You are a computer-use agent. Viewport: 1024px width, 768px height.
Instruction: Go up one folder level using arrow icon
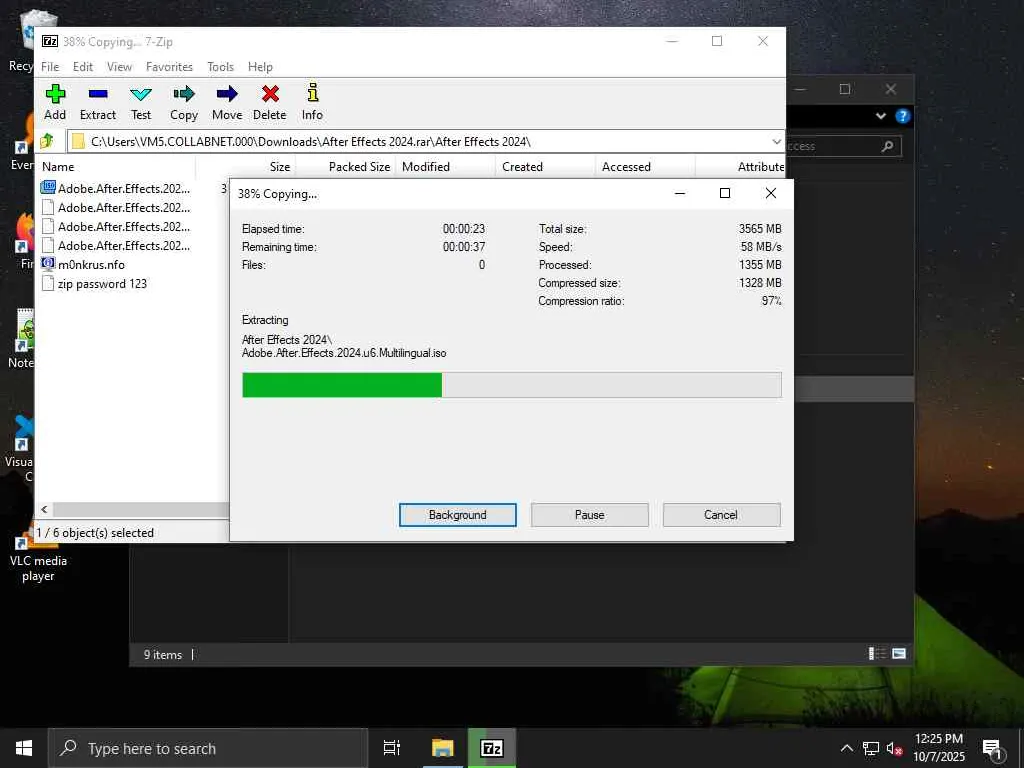(47, 141)
